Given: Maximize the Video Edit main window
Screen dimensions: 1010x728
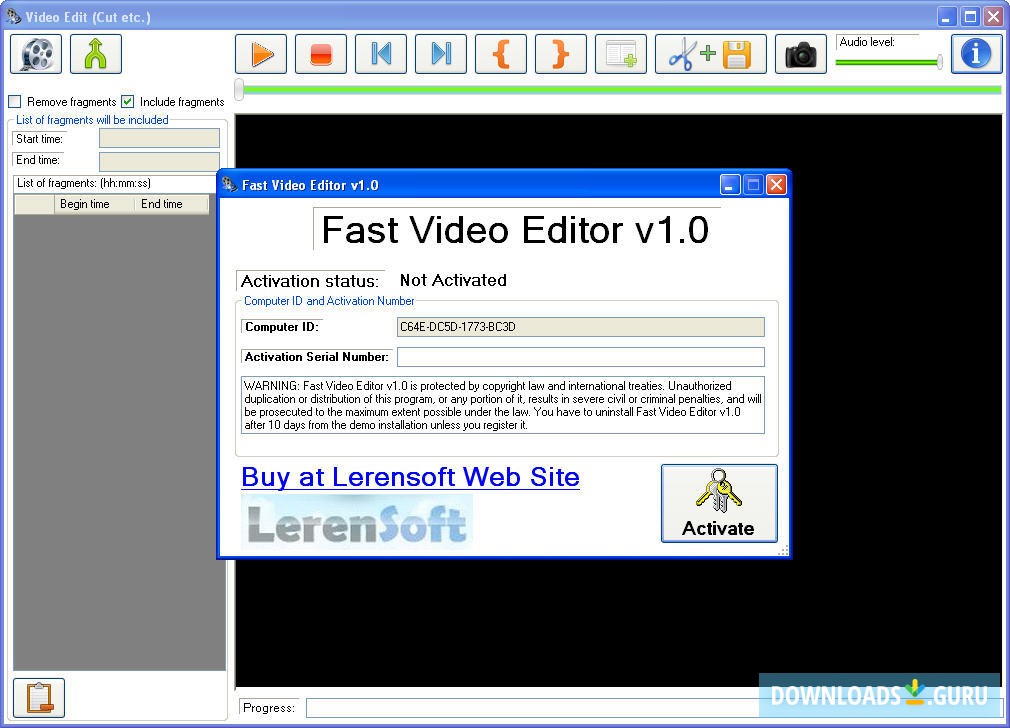Looking at the screenshot, I should coord(970,17).
